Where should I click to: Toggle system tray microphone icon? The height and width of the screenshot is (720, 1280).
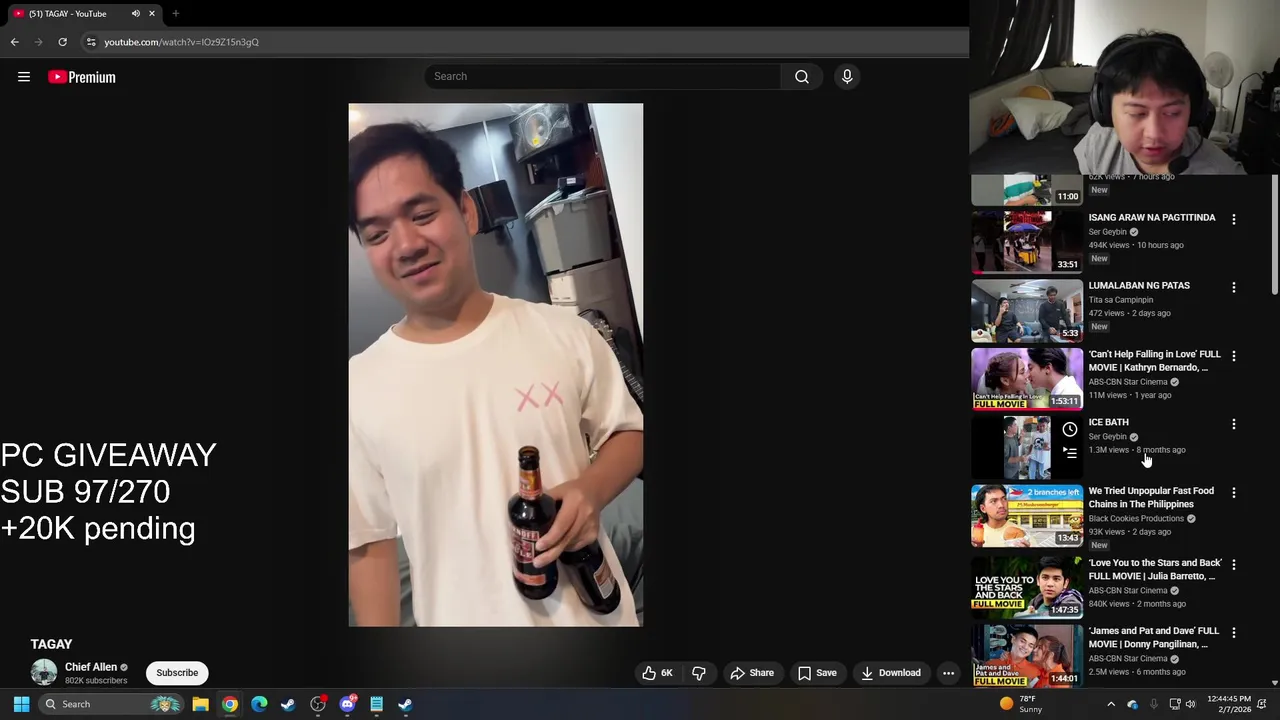pyautogui.click(x=1154, y=704)
